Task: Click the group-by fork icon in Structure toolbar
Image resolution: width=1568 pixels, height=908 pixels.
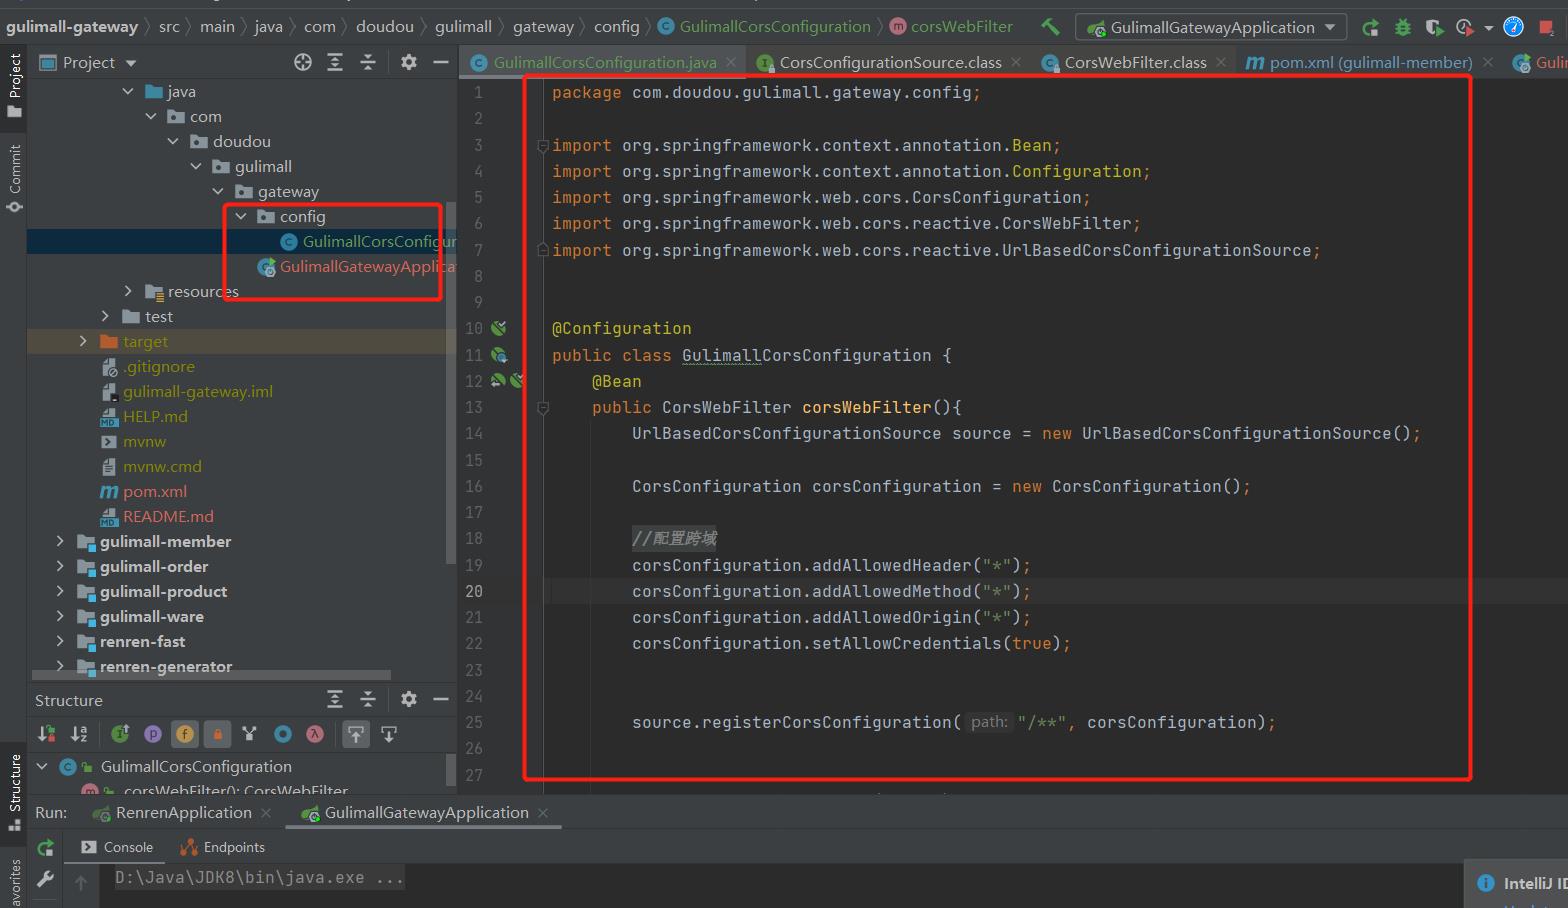Action: (x=250, y=734)
